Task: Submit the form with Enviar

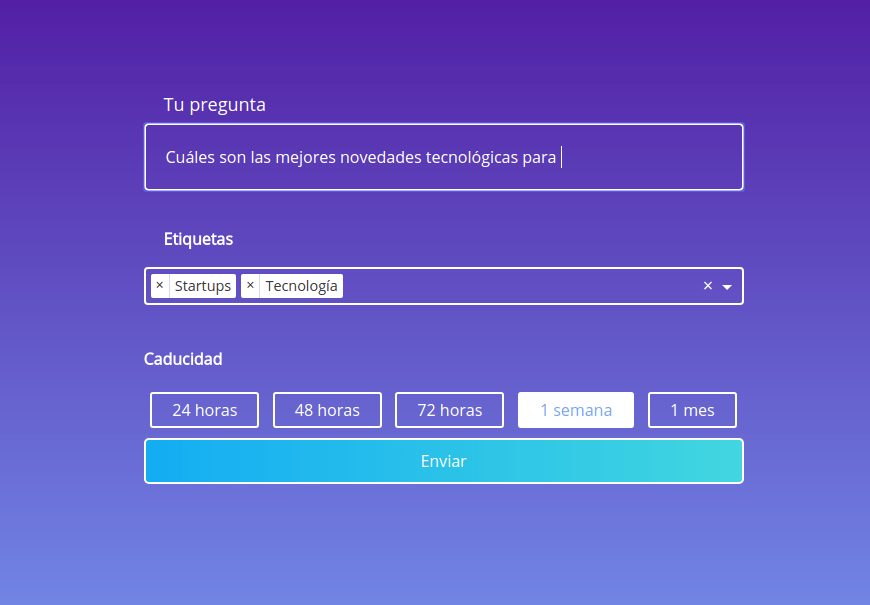Action: [x=443, y=461]
